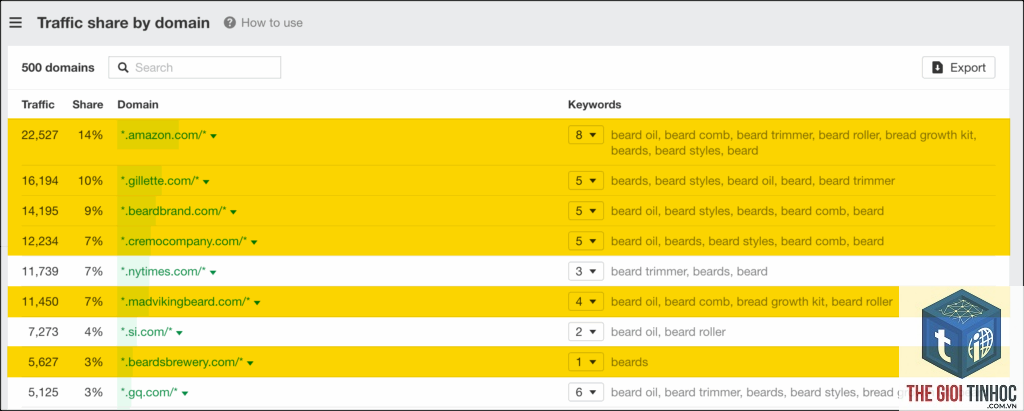This screenshot has width=1024, height=411.
Task: Open the 3 keywords dropdown for nytimes.com
Action: point(585,271)
